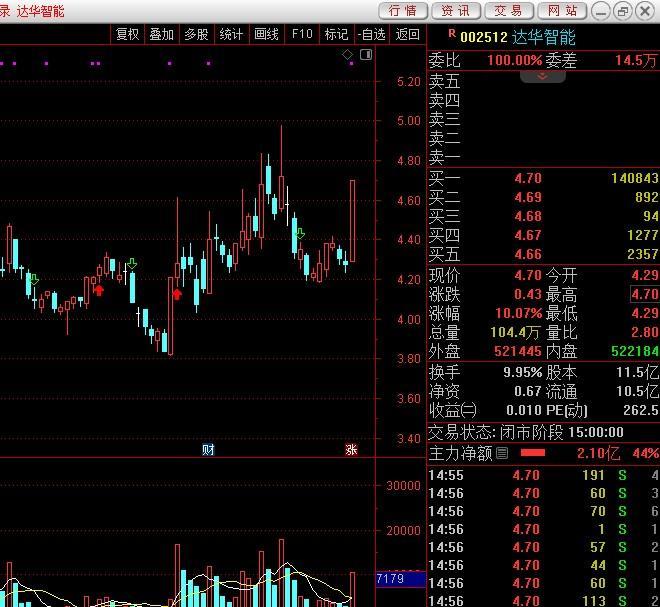
Task: Switch to the 资讯 news tab
Action: [x=455, y=11]
